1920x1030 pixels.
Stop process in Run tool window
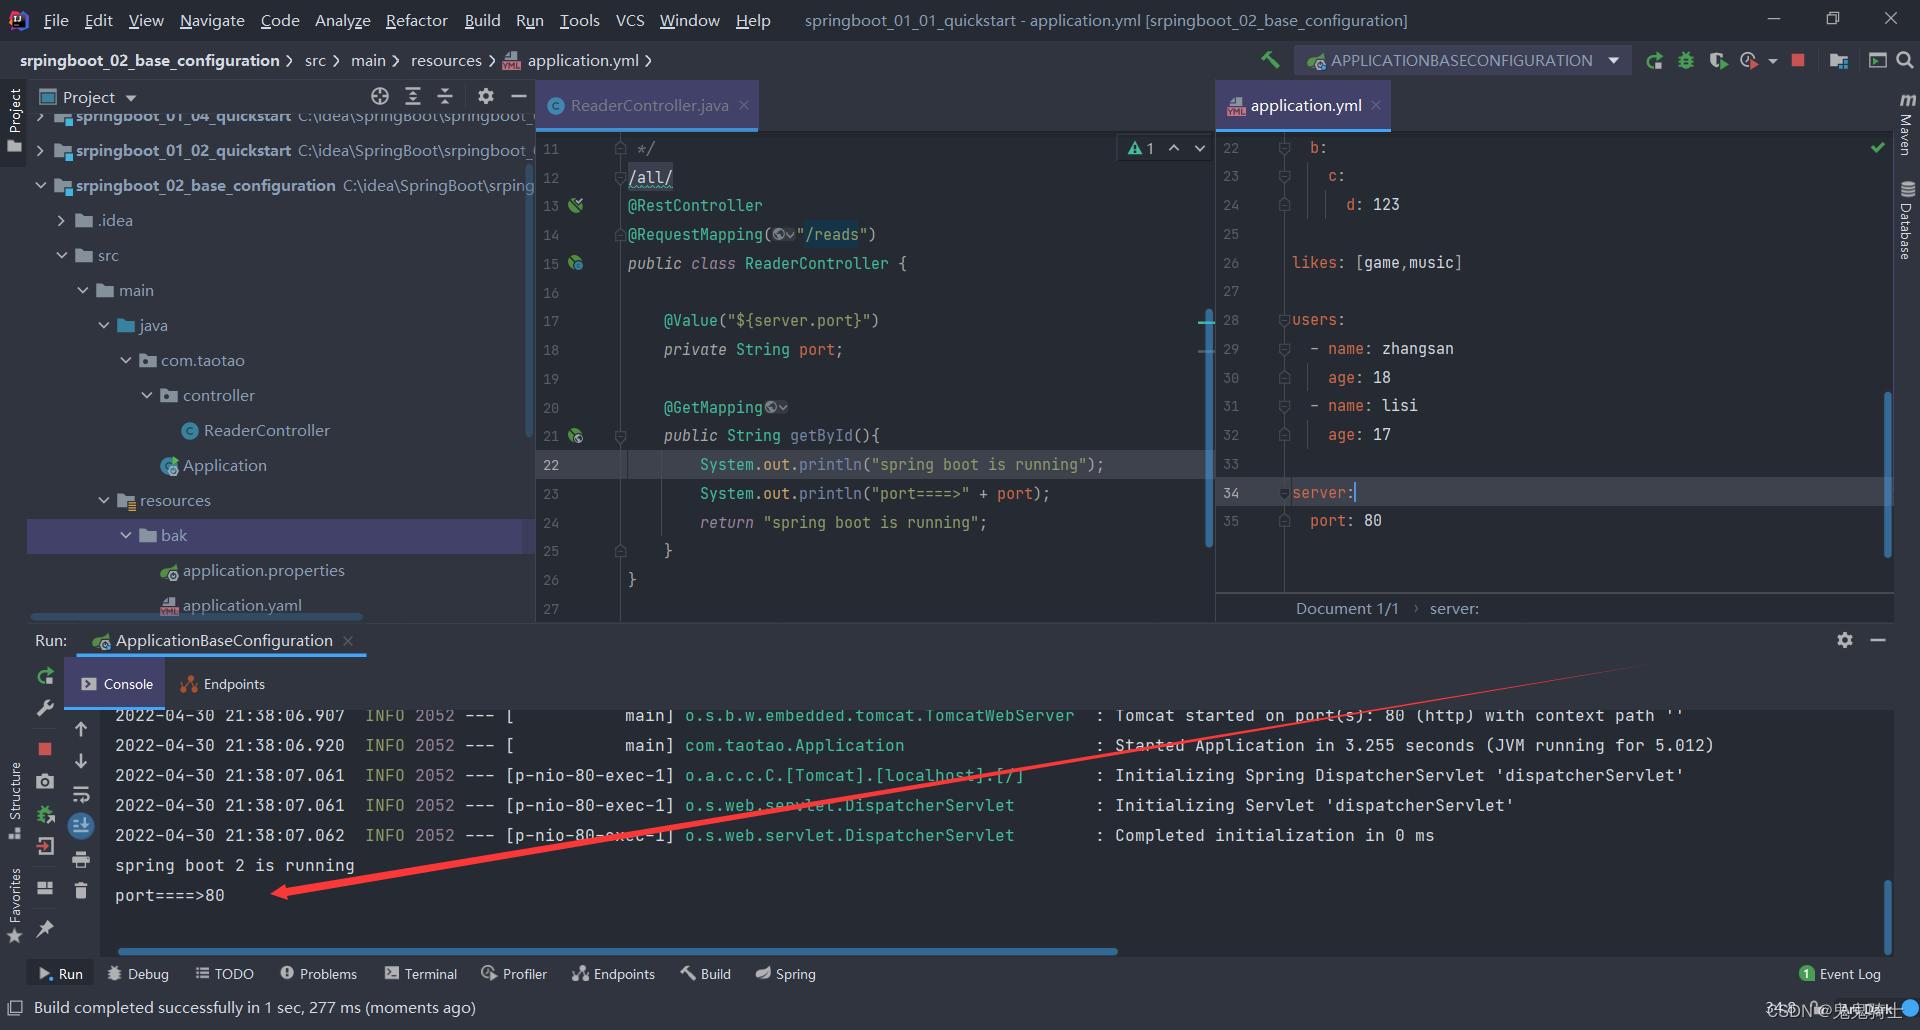click(45, 748)
